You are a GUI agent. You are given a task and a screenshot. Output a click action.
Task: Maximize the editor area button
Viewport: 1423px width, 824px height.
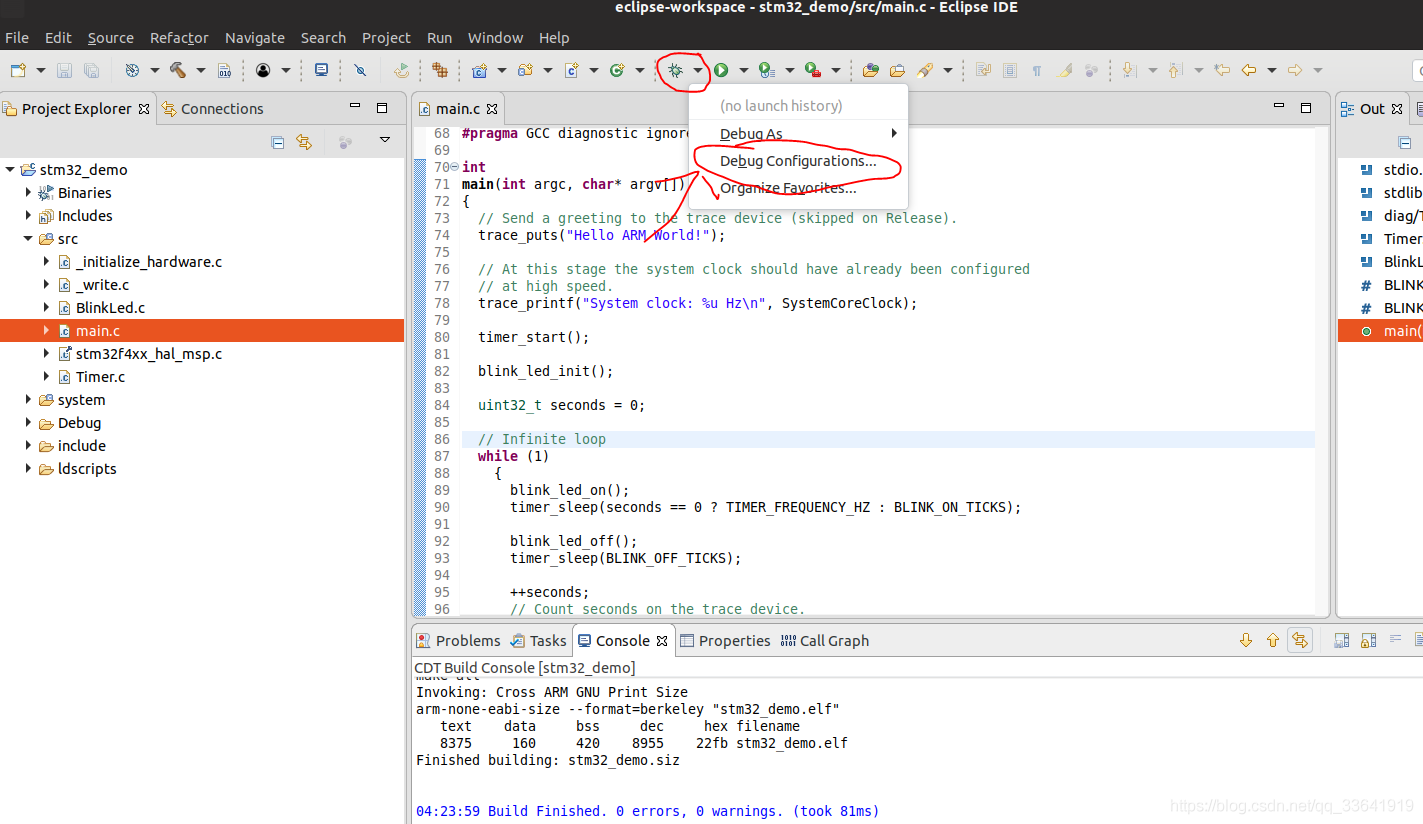click(x=1306, y=107)
